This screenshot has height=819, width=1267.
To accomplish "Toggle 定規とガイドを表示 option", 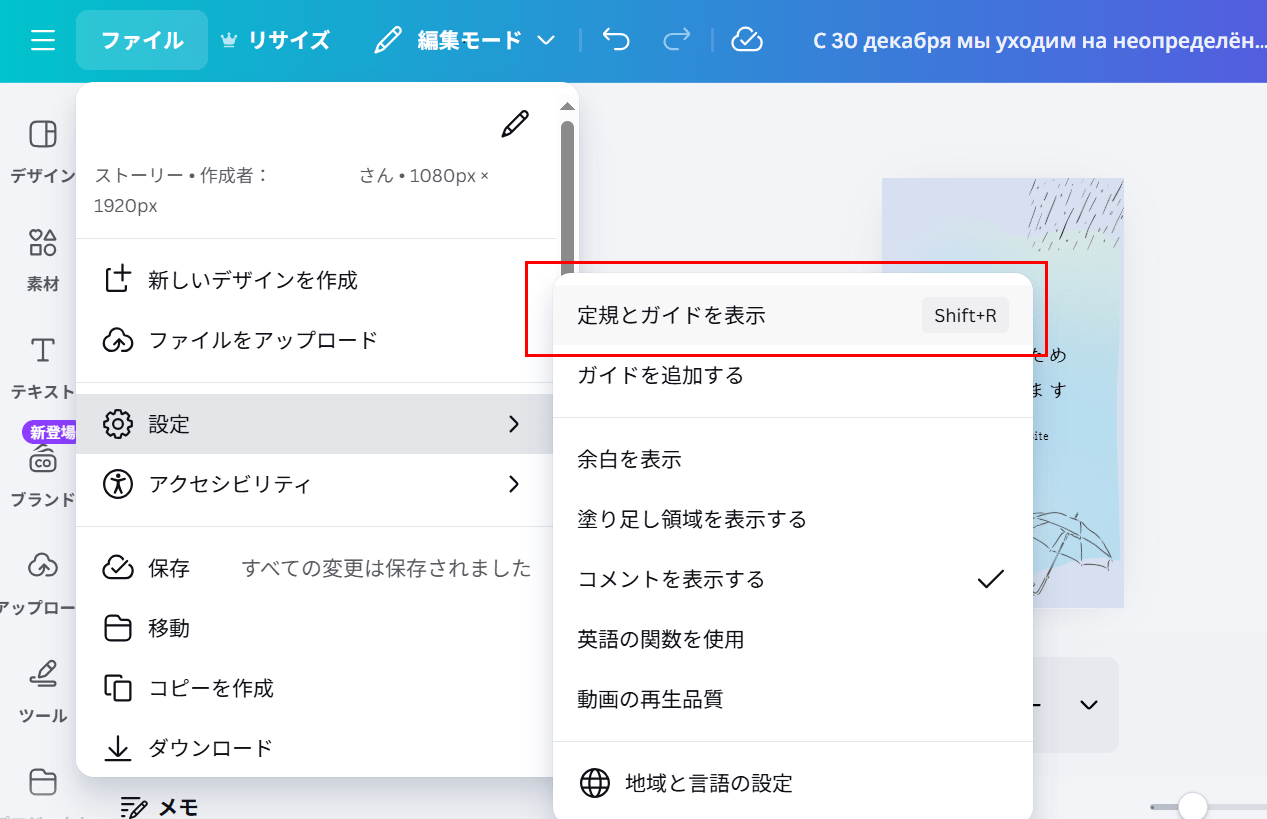I will click(x=793, y=316).
